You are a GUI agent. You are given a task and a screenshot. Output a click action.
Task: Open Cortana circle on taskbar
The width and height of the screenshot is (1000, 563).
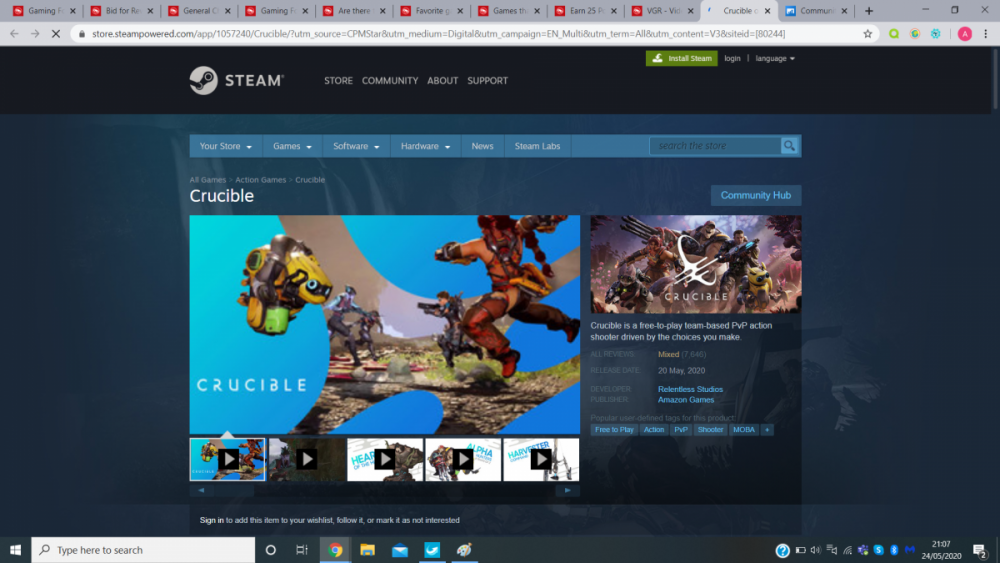point(270,550)
